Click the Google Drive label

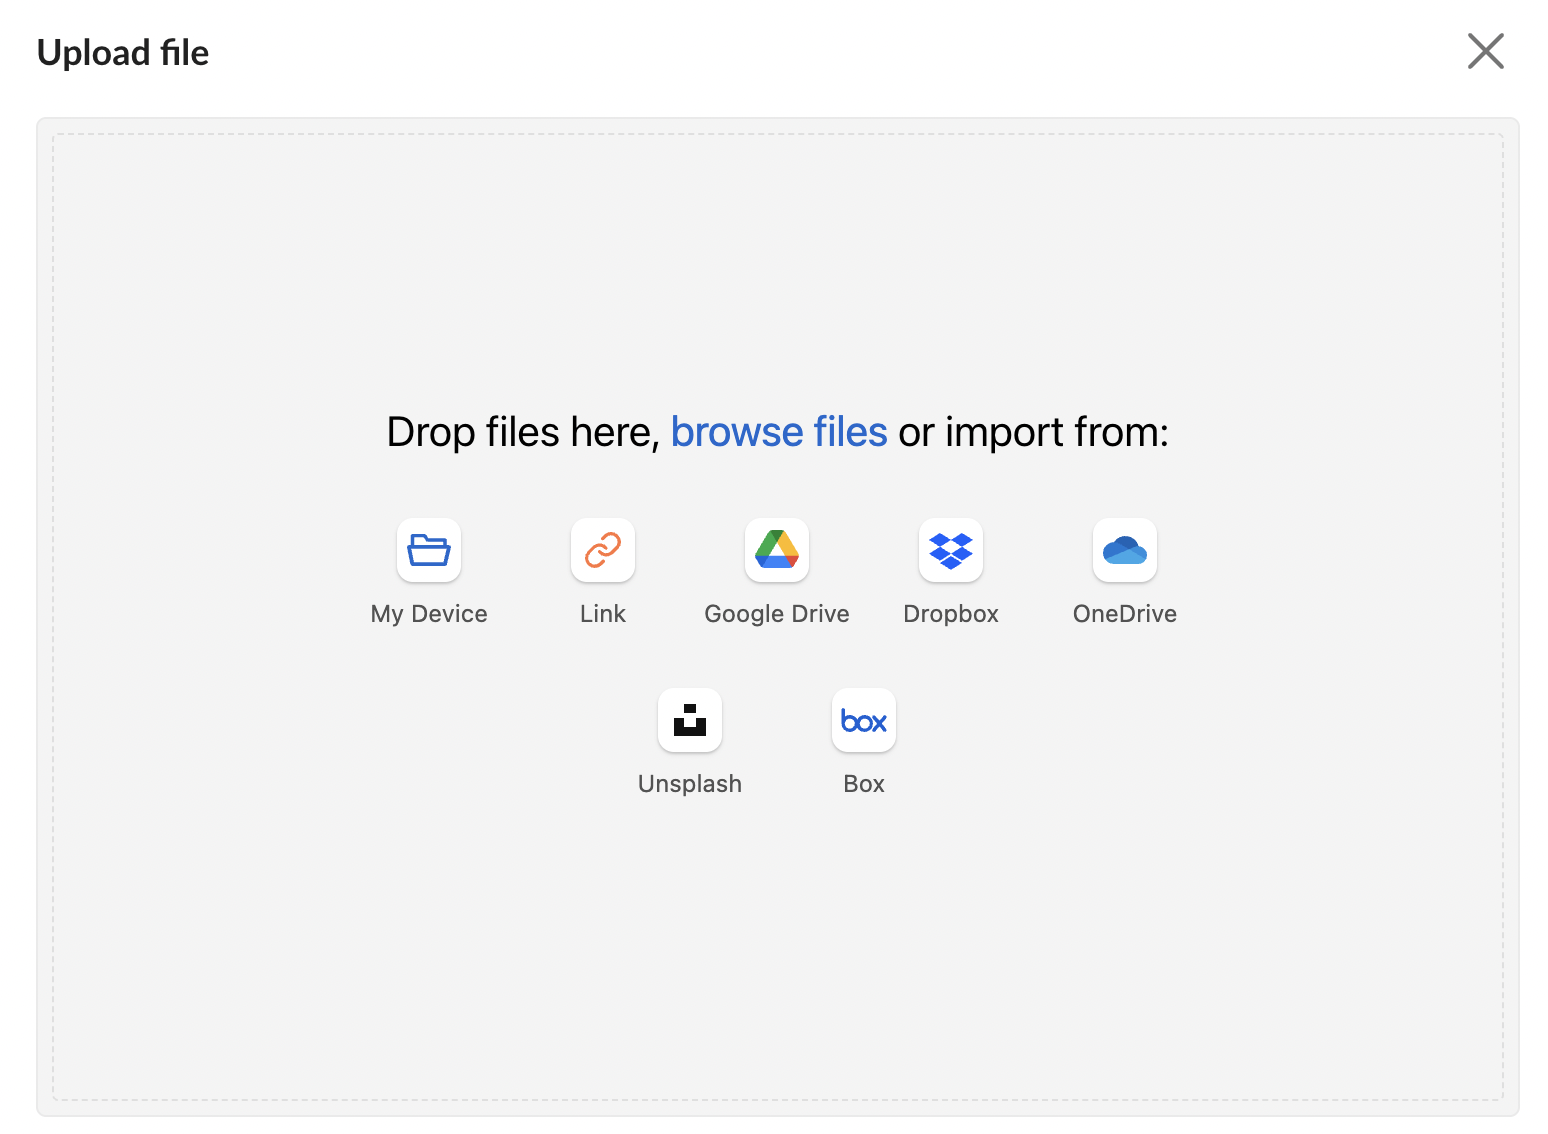(x=777, y=614)
